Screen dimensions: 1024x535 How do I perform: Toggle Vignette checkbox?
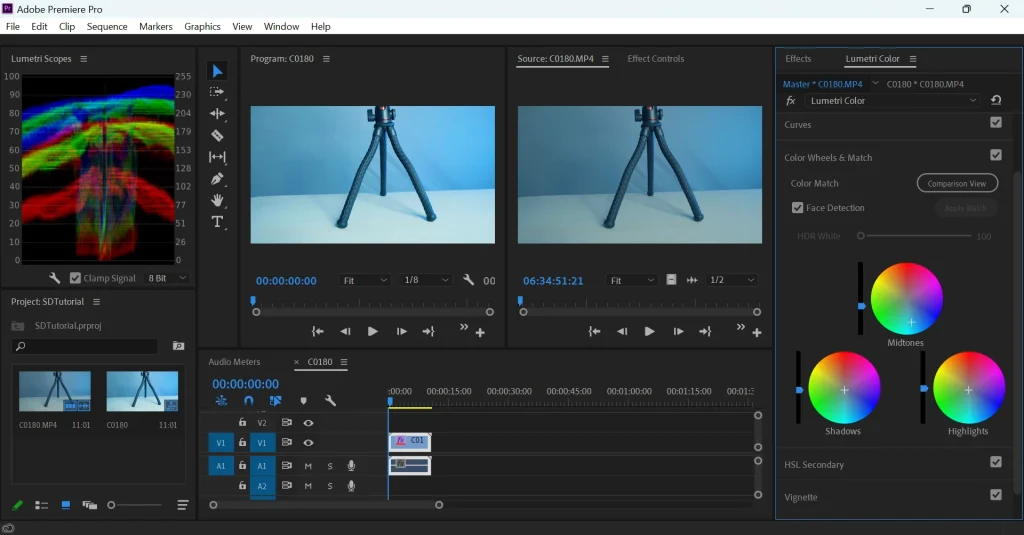996,494
